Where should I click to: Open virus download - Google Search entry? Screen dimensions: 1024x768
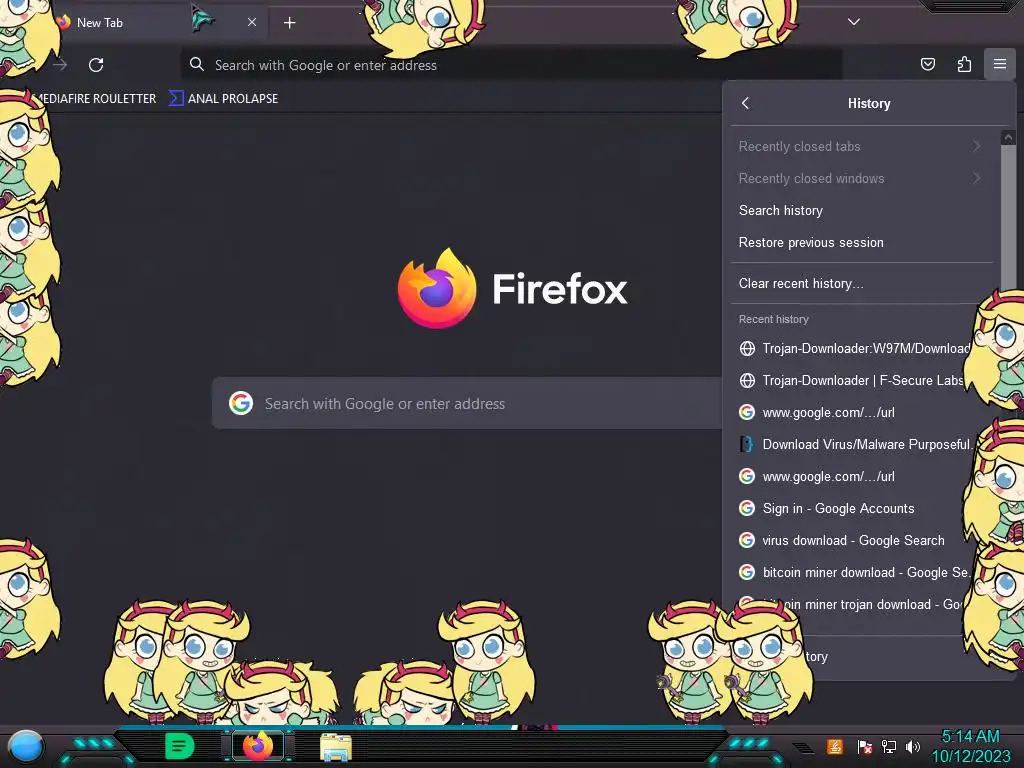pyautogui.click(x=849, y=540)
